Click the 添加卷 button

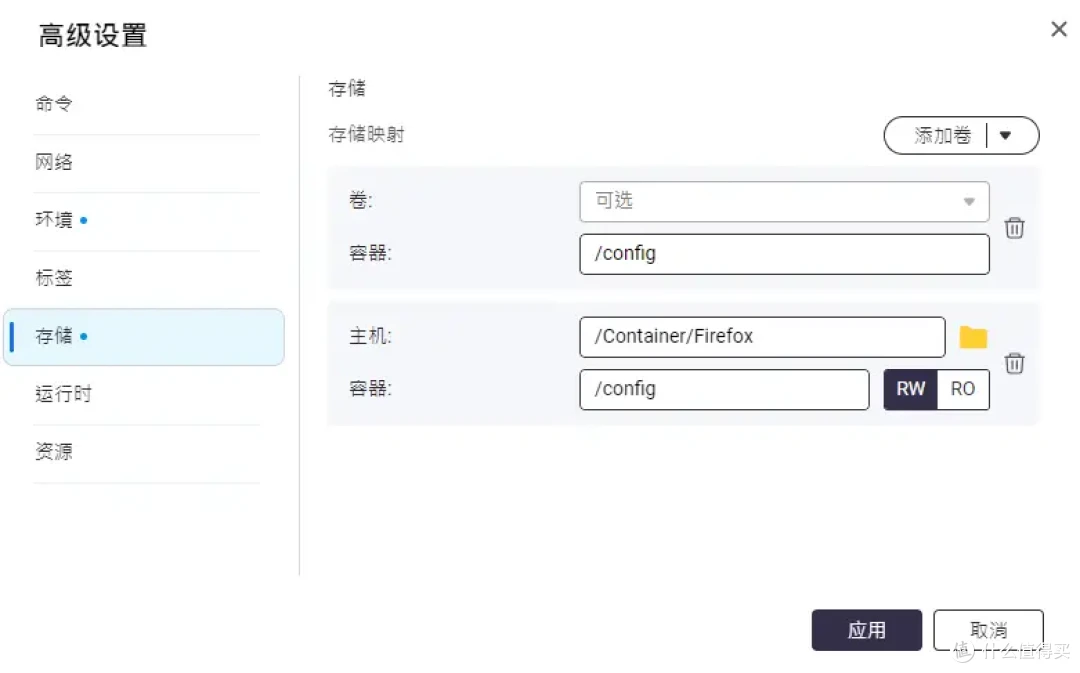(x=942, y=135)
